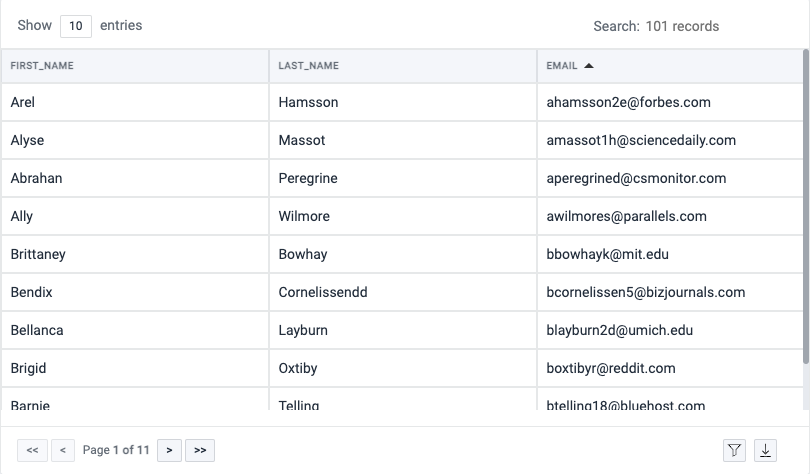Select the Brittaney first name cell
Image resolution: width=810 pixels, height=474 pixels.
tap(38, 254)
